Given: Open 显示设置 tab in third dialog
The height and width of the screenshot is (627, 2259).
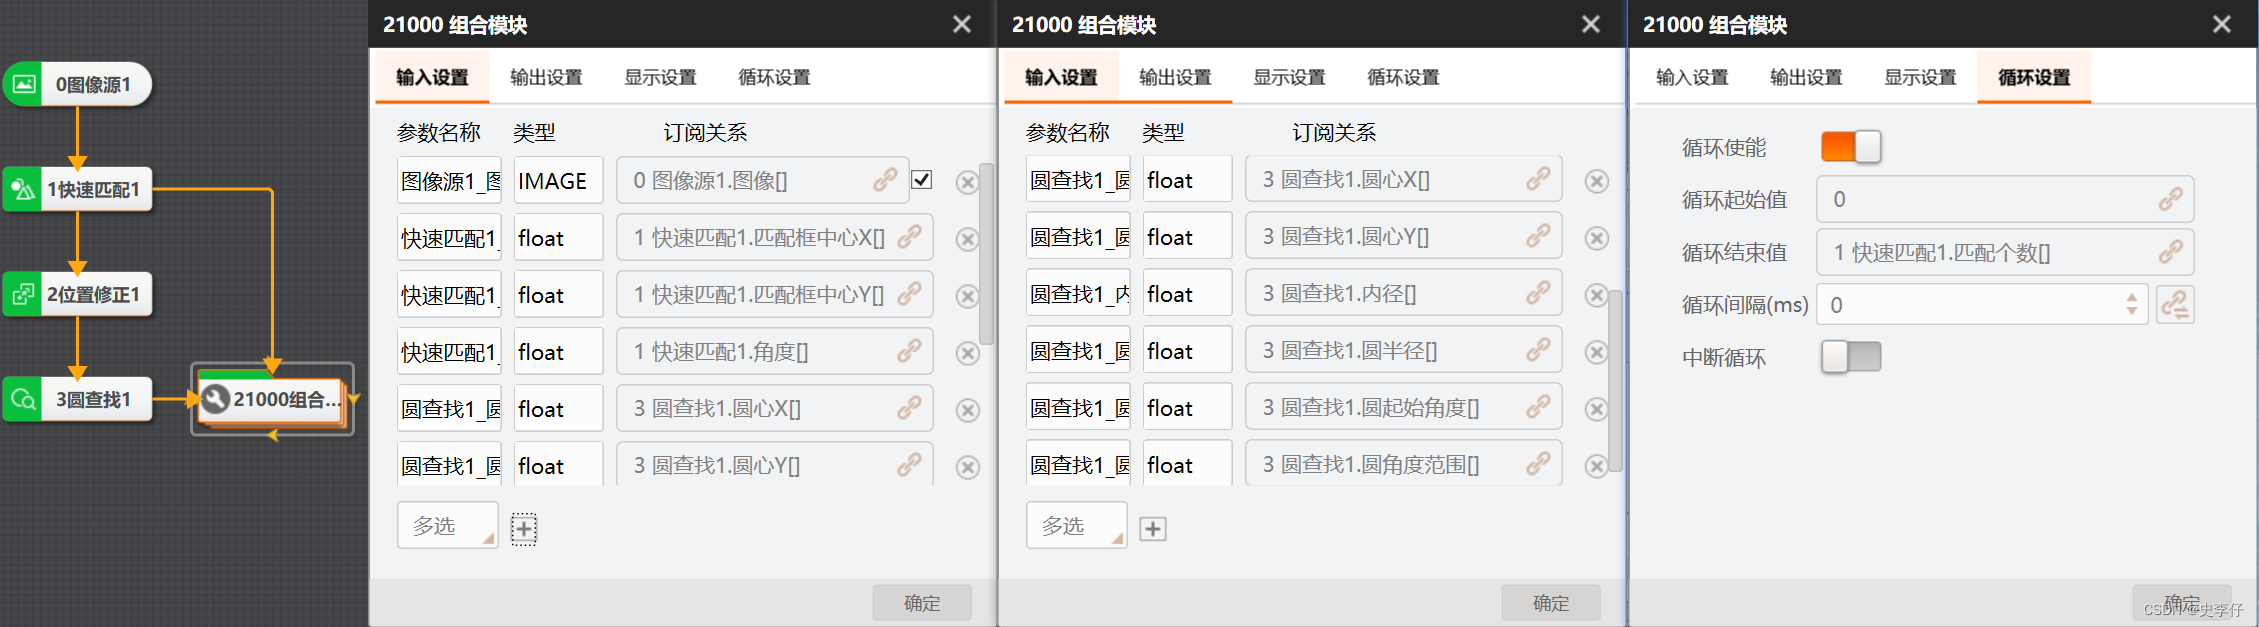Looking at the screenshot, I should coord(1920,77).
